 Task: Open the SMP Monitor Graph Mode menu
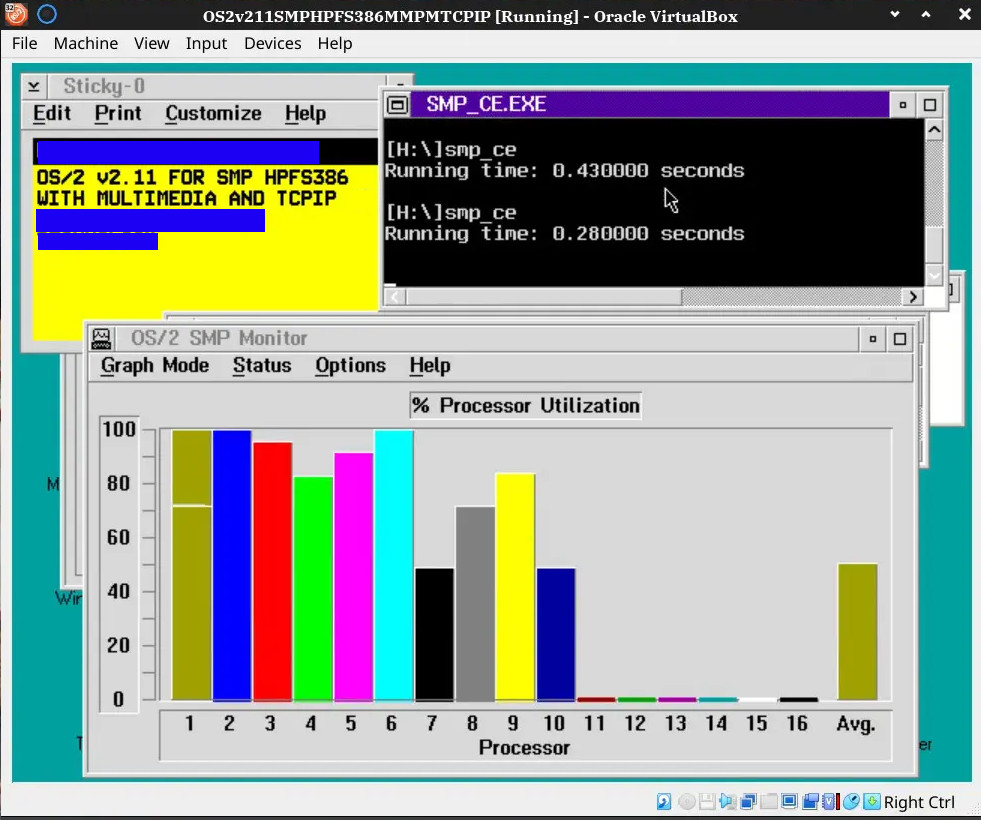click(155, 365)
